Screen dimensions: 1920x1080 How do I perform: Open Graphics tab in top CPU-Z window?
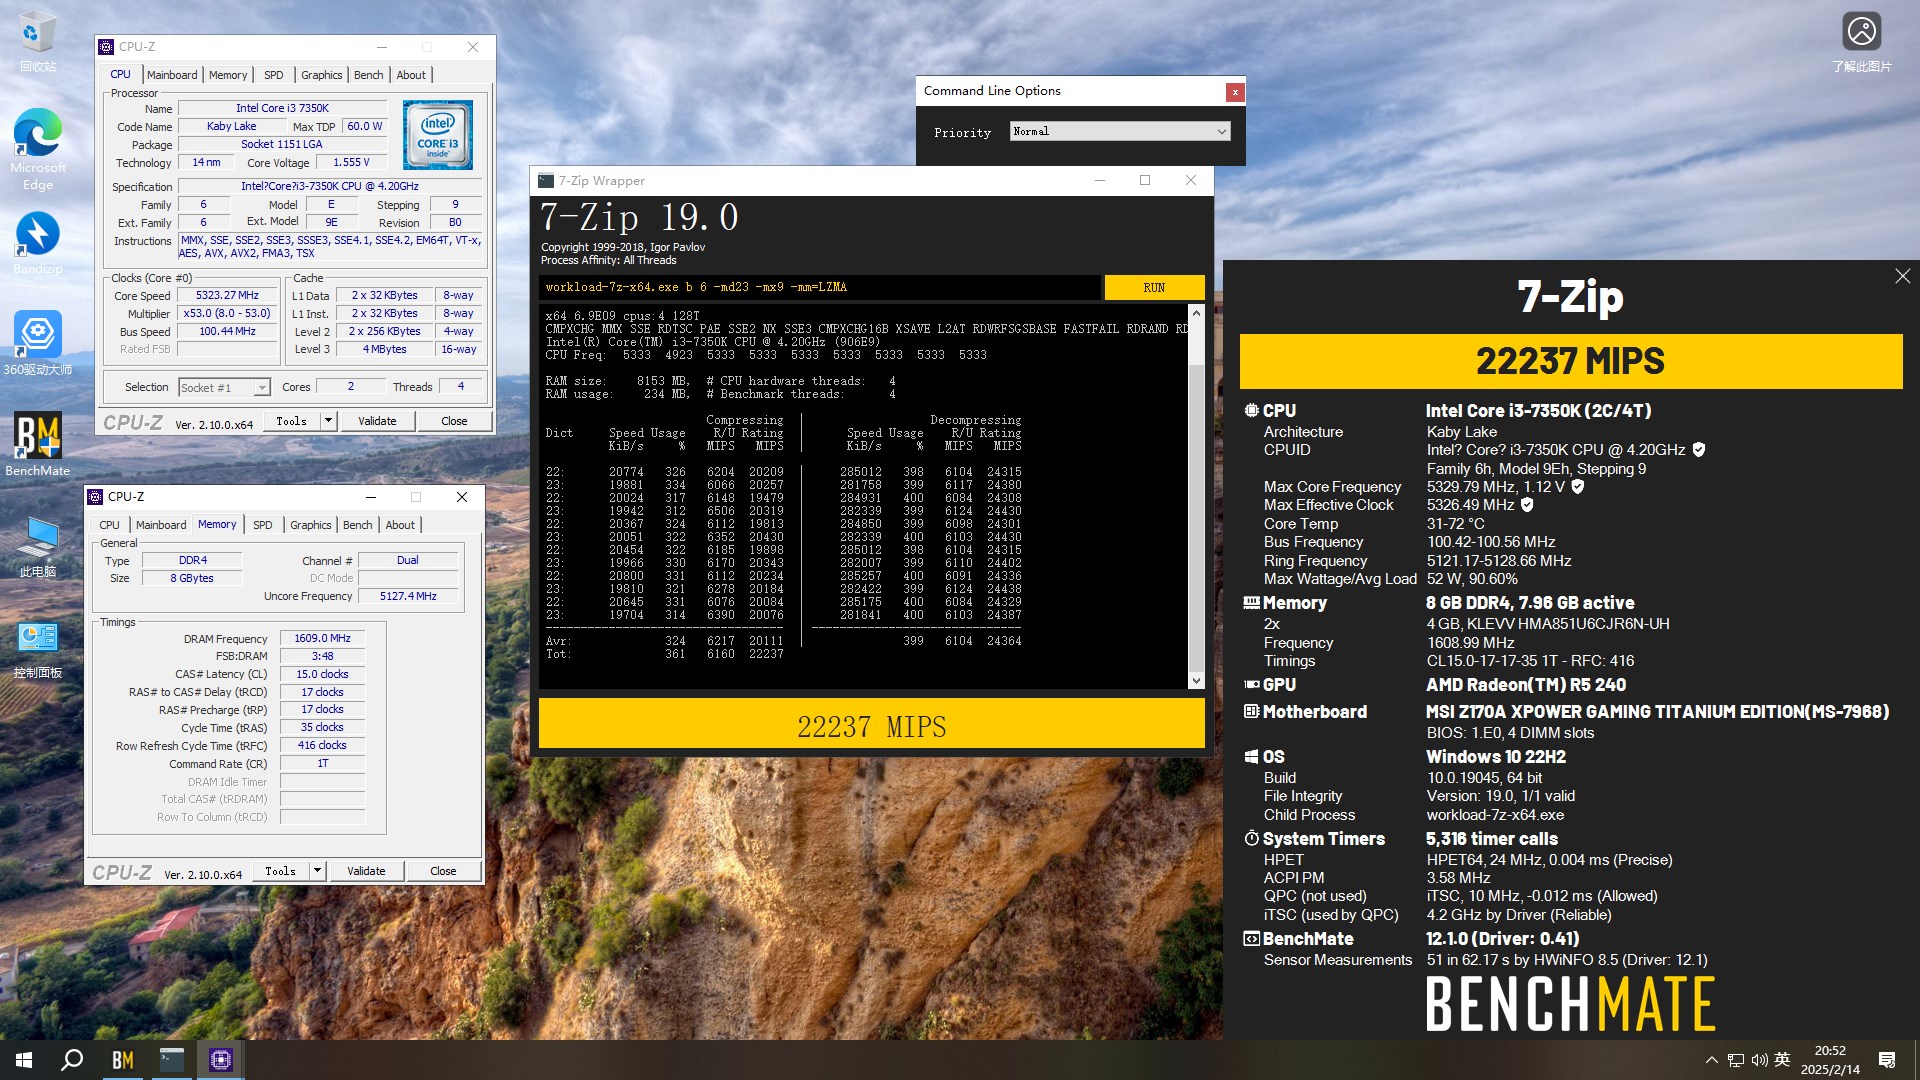(322, 75)
